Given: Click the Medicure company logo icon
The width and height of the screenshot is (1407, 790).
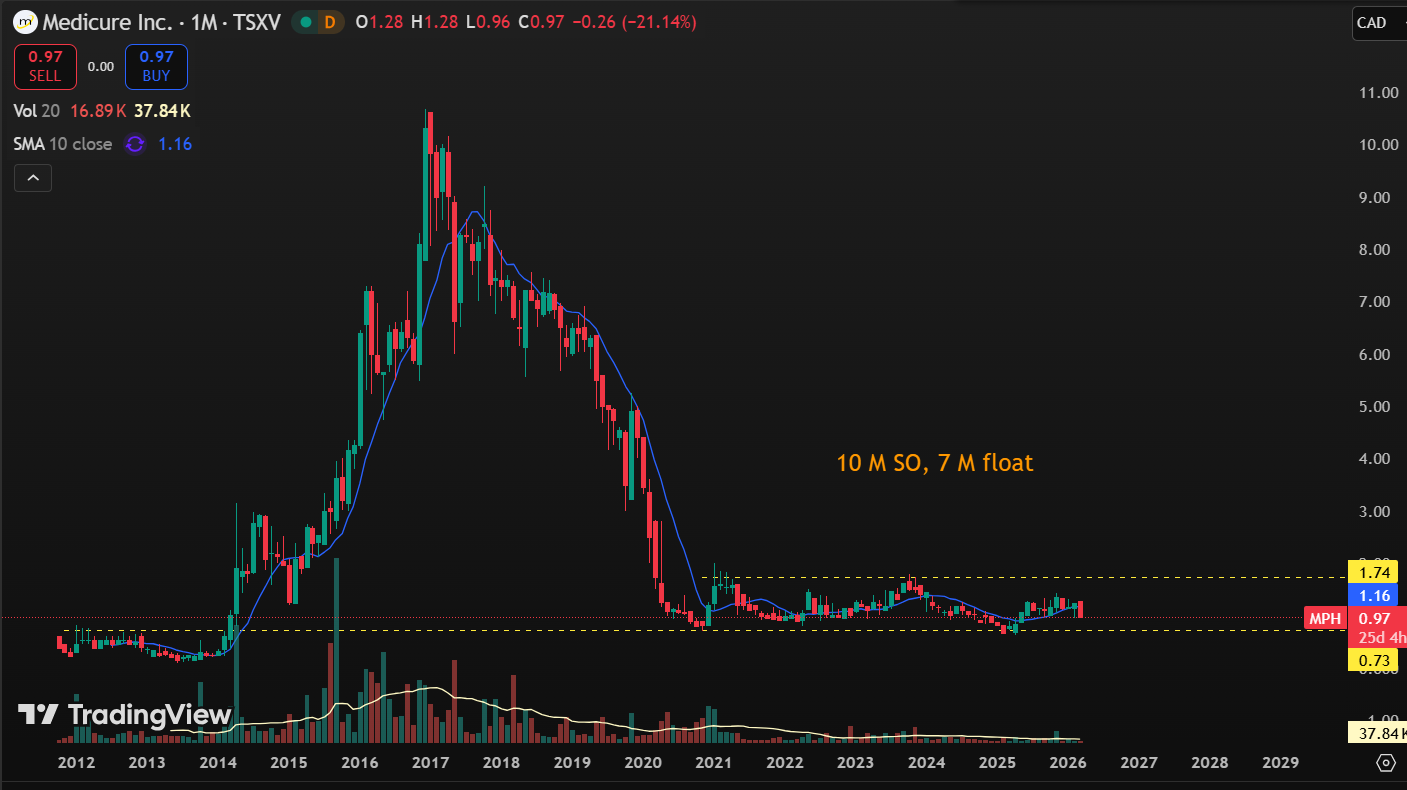Looking at the screenshot, I should click(25, 22).
